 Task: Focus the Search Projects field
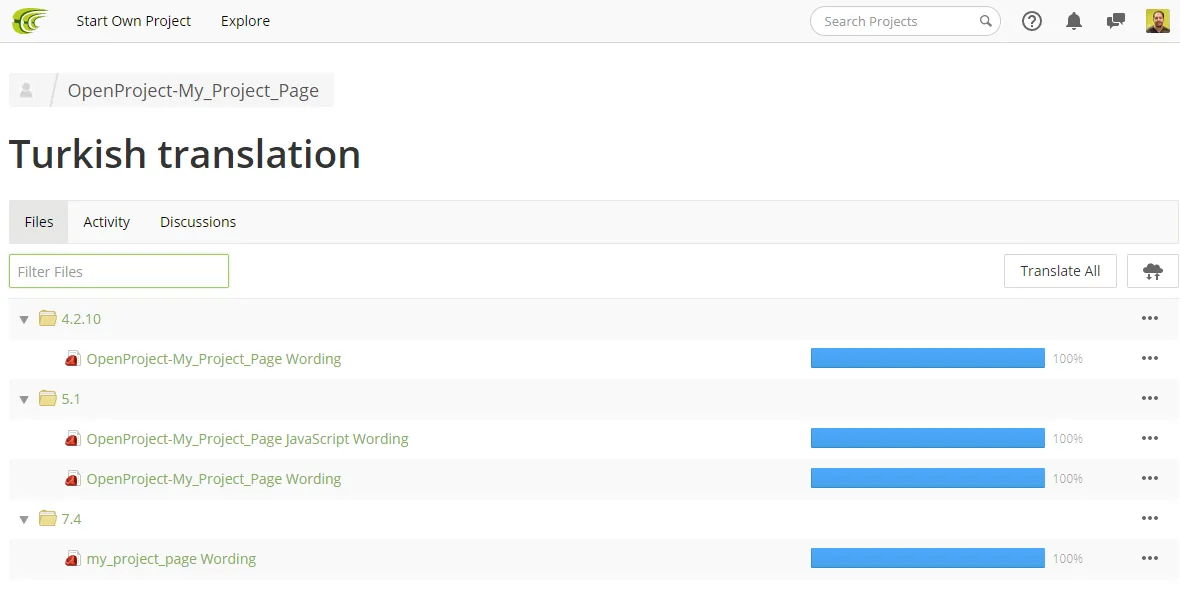pos(905,21)
